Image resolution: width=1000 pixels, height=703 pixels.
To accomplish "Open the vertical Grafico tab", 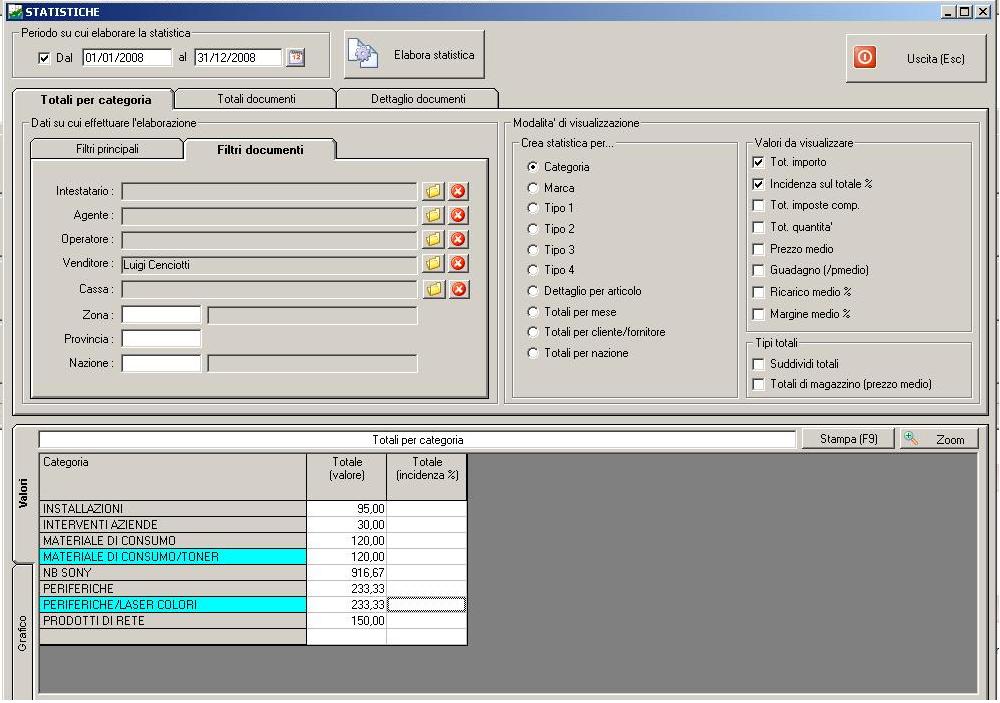I will [x=22, y=633].
